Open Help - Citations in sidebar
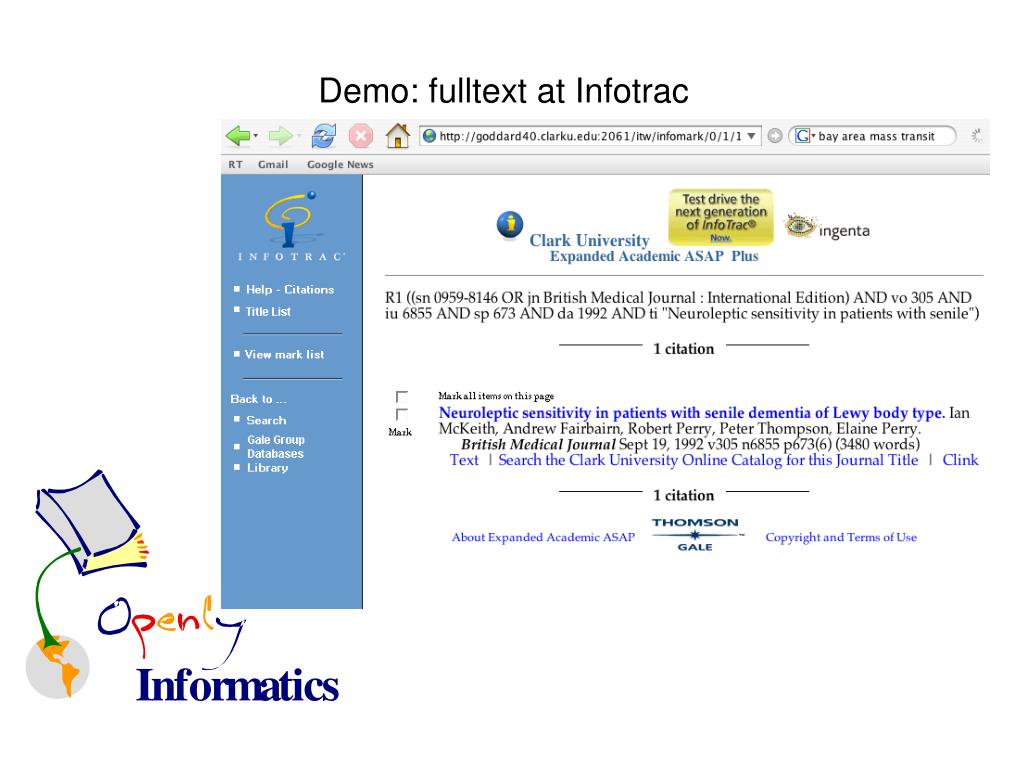 tap(290, 289)
